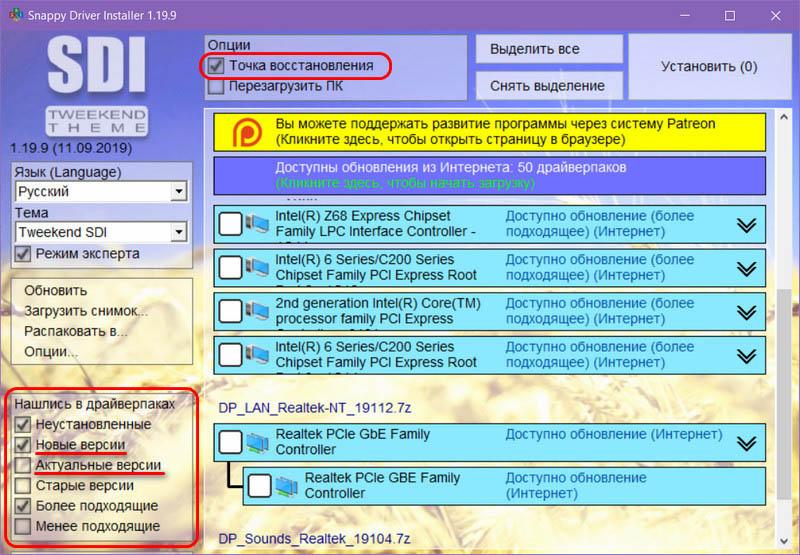Screen dimensions: 800x555
Task: Click the scrollbar down arrow
Action: tap(784, 542)
